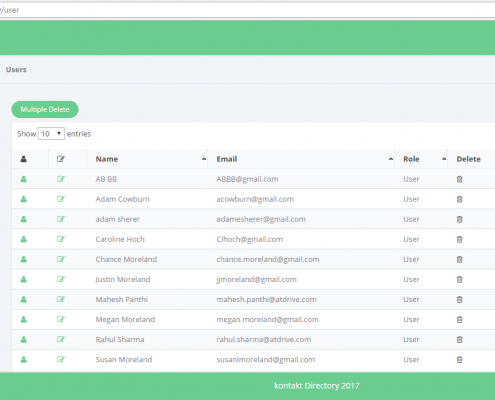
Task: Click the delete trash icon for AB BB
Action: tap(459, 179)
